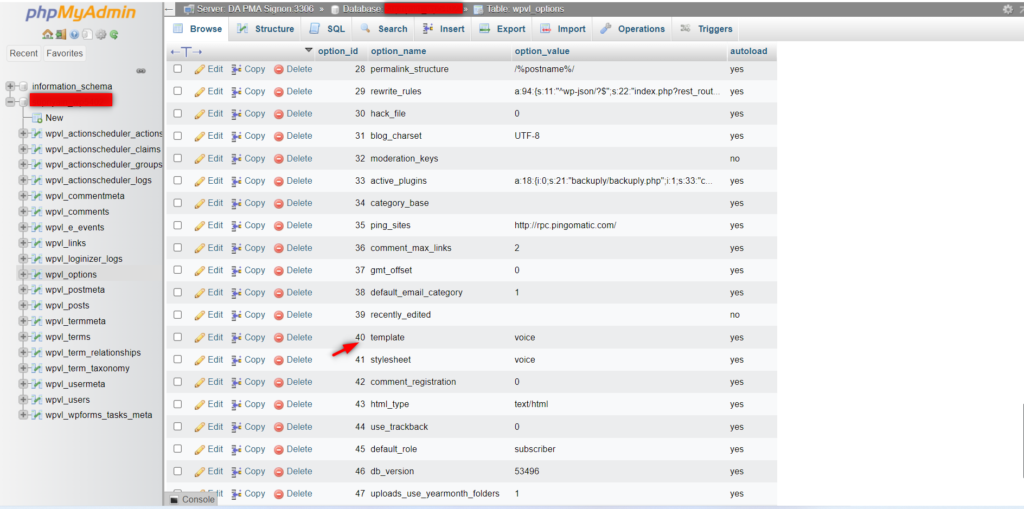This screenshot has width=1024, height=509.
Task: Click the pencil Edit icon for template row
Action: click(x=200, y=338)
